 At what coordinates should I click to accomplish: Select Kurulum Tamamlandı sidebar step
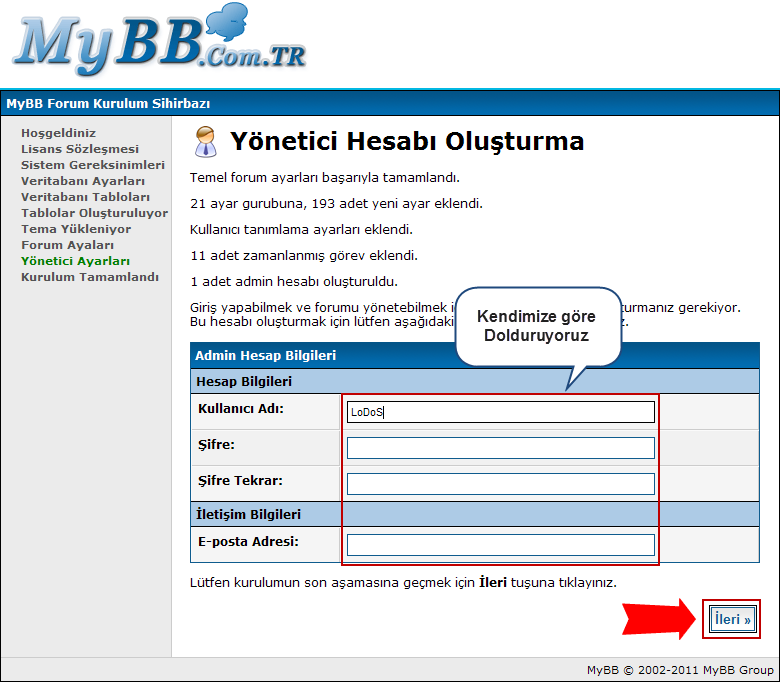point(90,277)
